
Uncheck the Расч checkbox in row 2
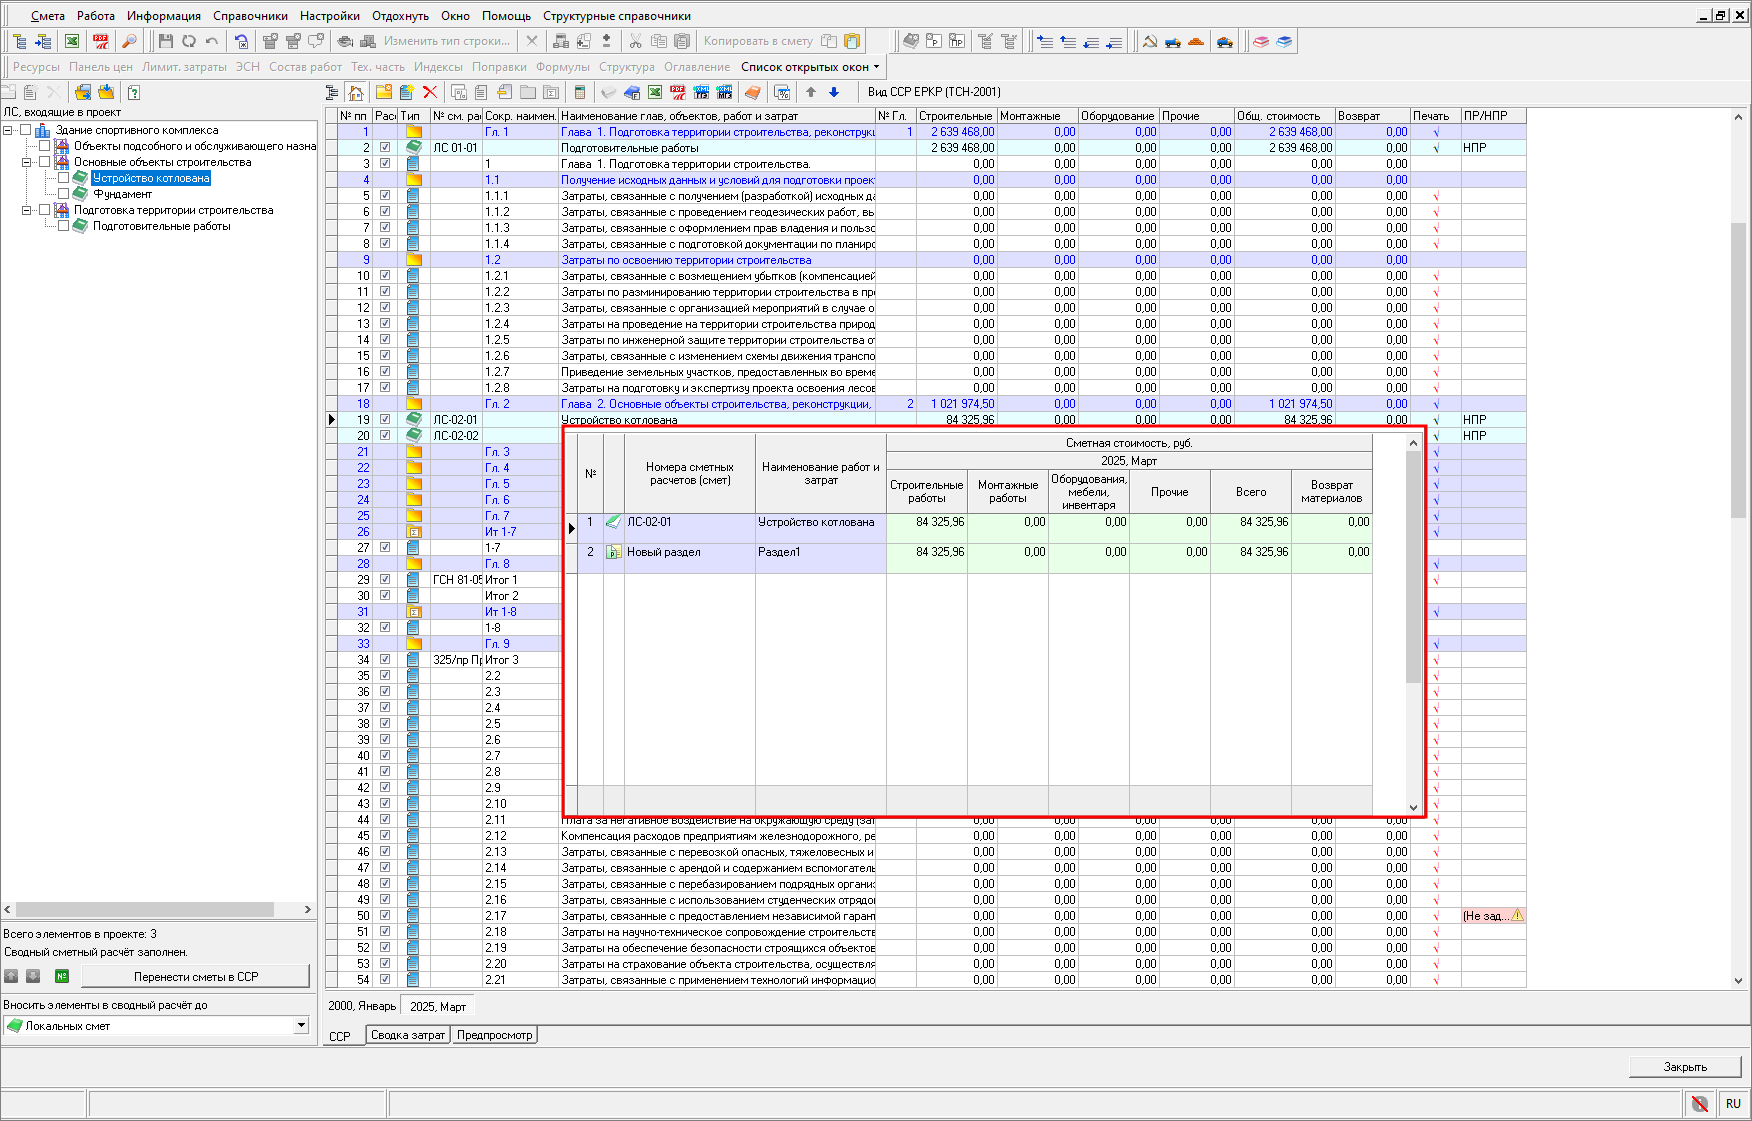385,148
